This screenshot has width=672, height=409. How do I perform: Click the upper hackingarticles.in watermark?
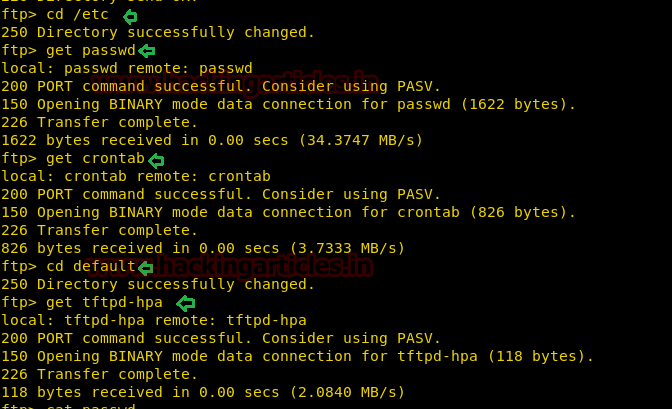[235, 82]
